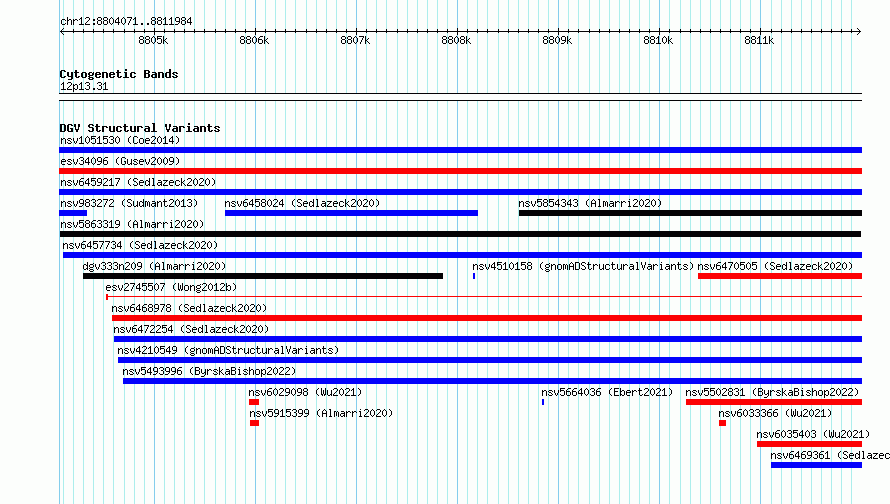Click the 8808k ruler tick label

tap(456, 40)
